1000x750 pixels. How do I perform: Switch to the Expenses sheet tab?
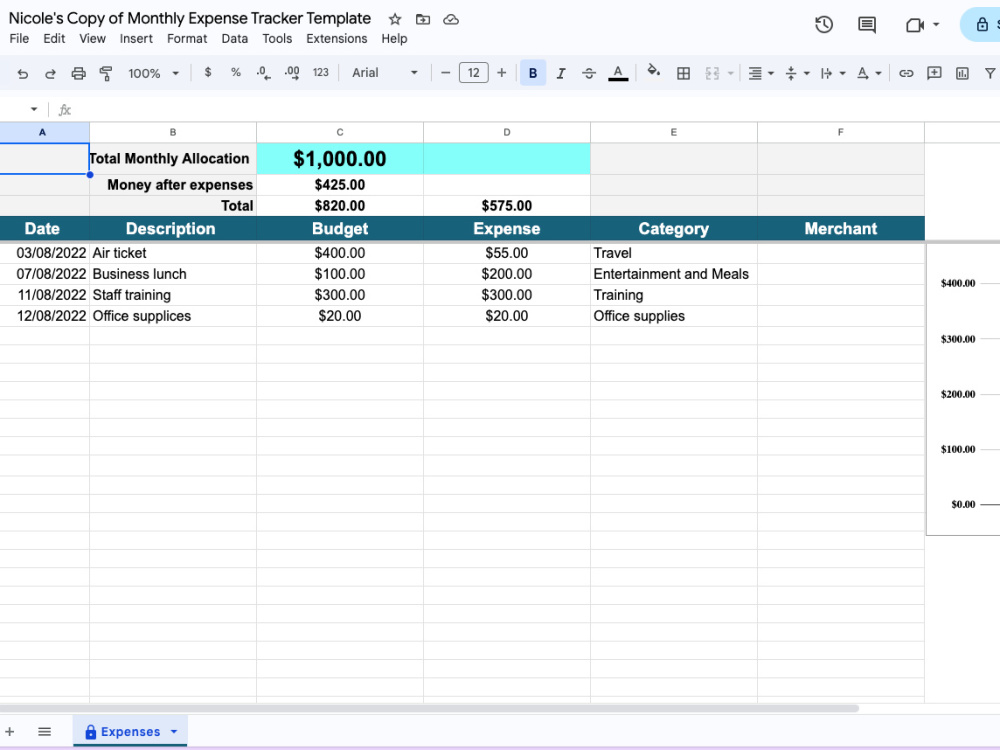(x=129, y=732)
